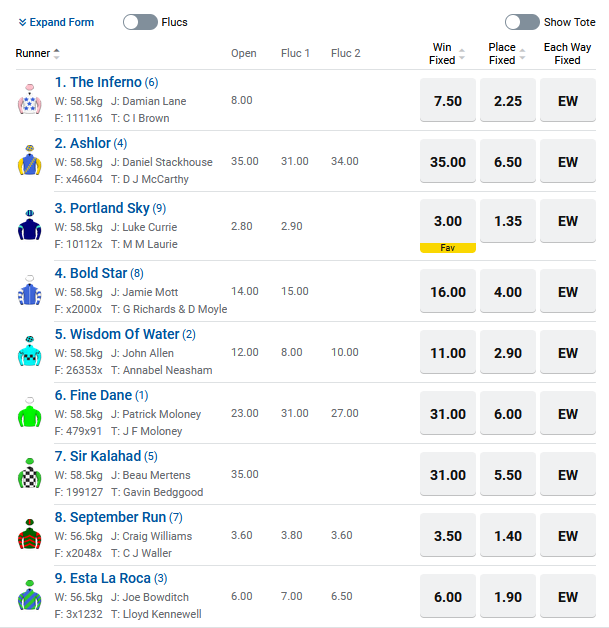Click Bold Star's blue striped silks icon

pos(28,291)
